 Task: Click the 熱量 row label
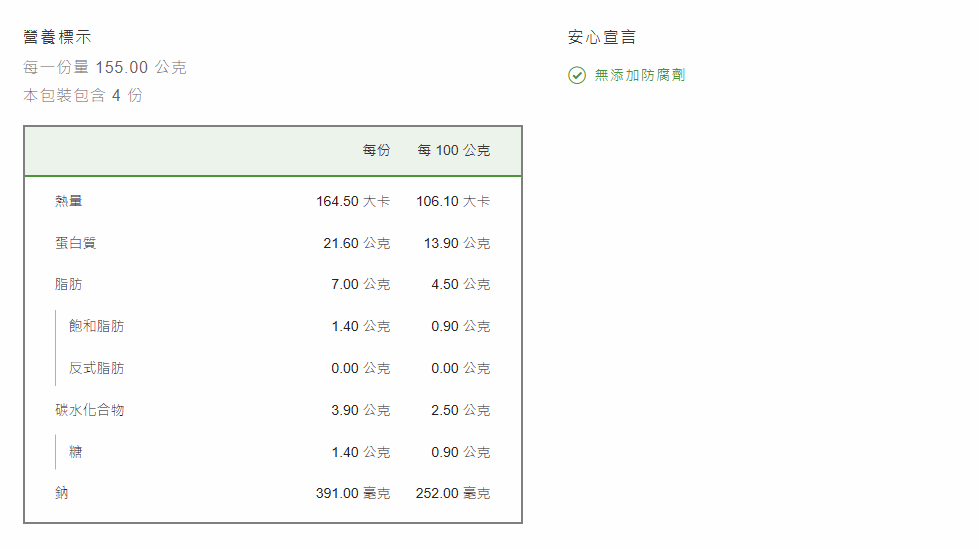point(69,201)
